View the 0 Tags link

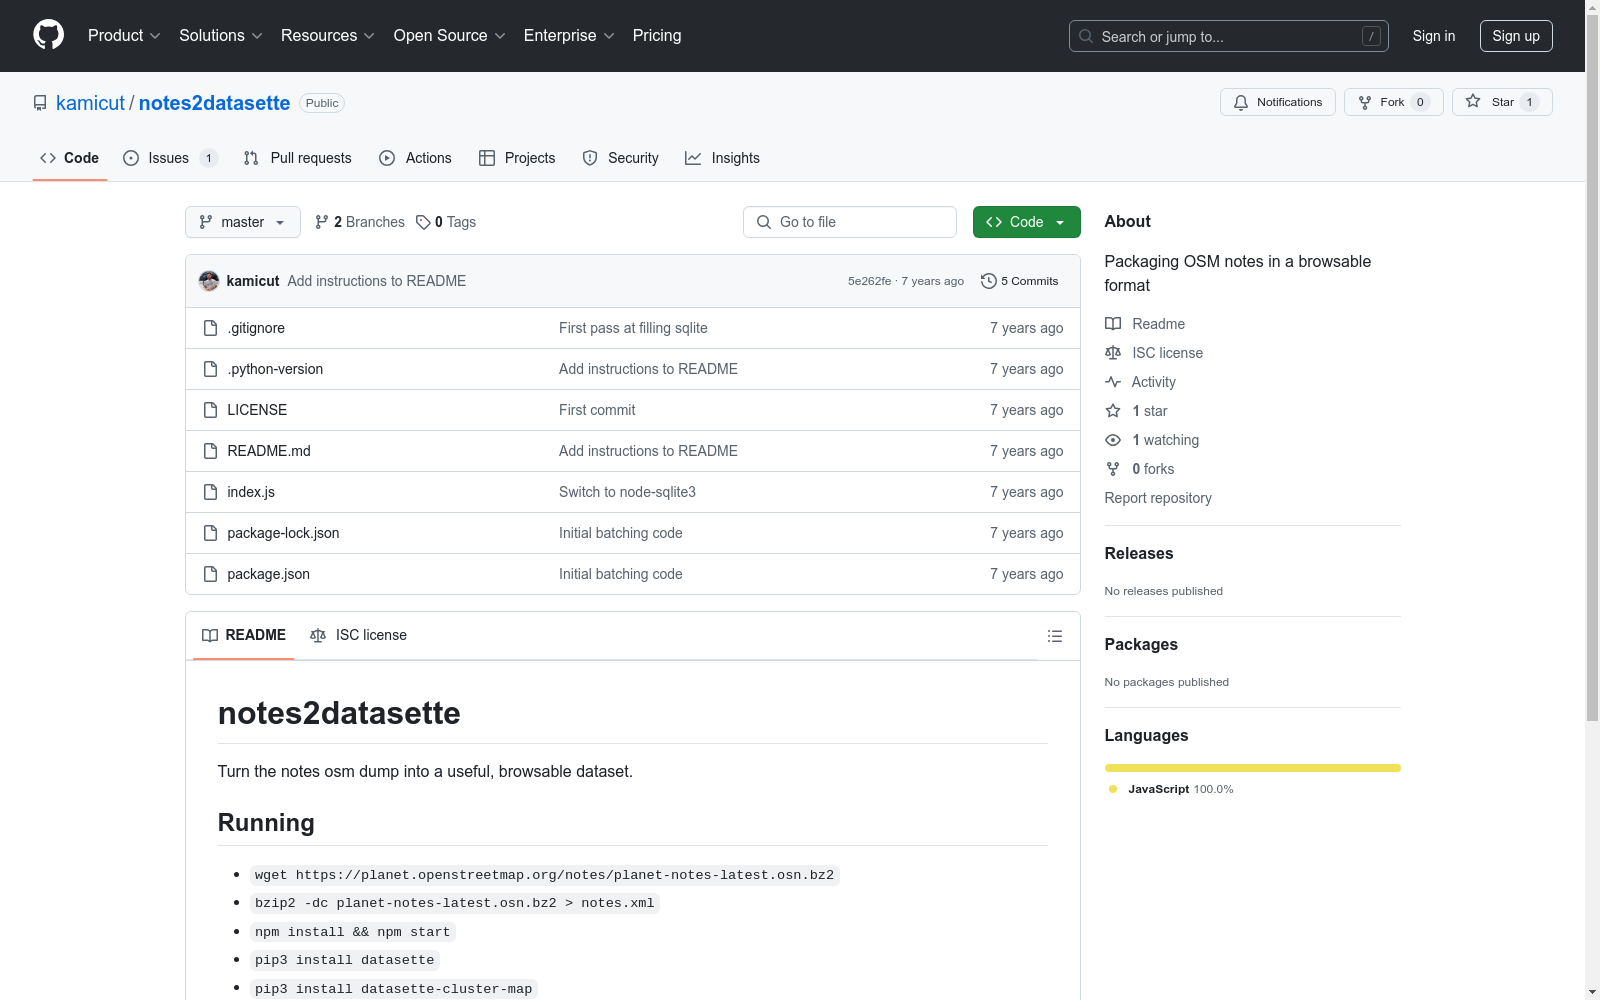[x=446, y=222]
